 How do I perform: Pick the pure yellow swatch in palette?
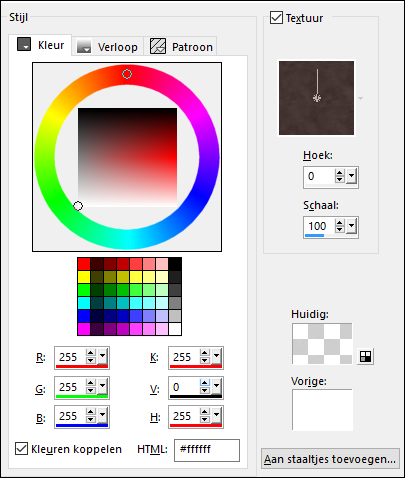point(84,277)
